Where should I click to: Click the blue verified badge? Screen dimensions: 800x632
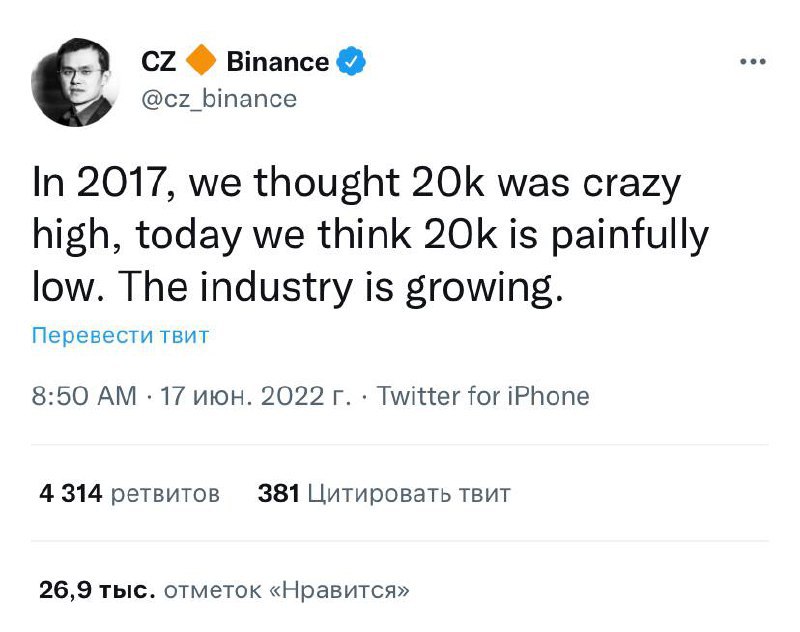click(350, 62)
